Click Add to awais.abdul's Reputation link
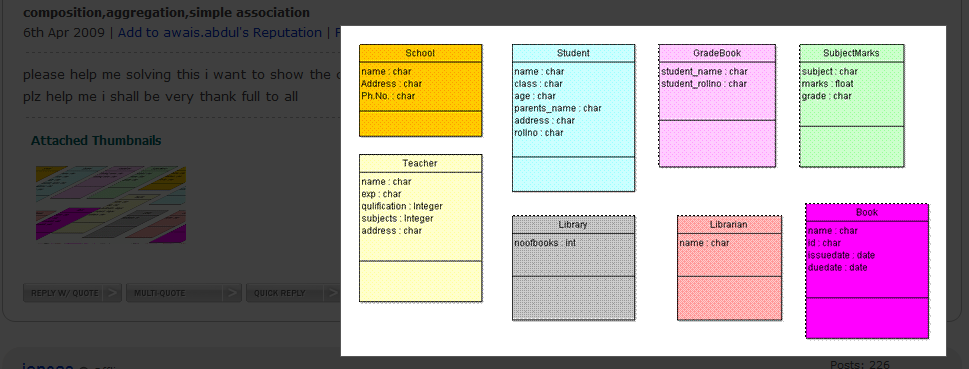This screenshot has height=369, width=969. tap(220, 33)
